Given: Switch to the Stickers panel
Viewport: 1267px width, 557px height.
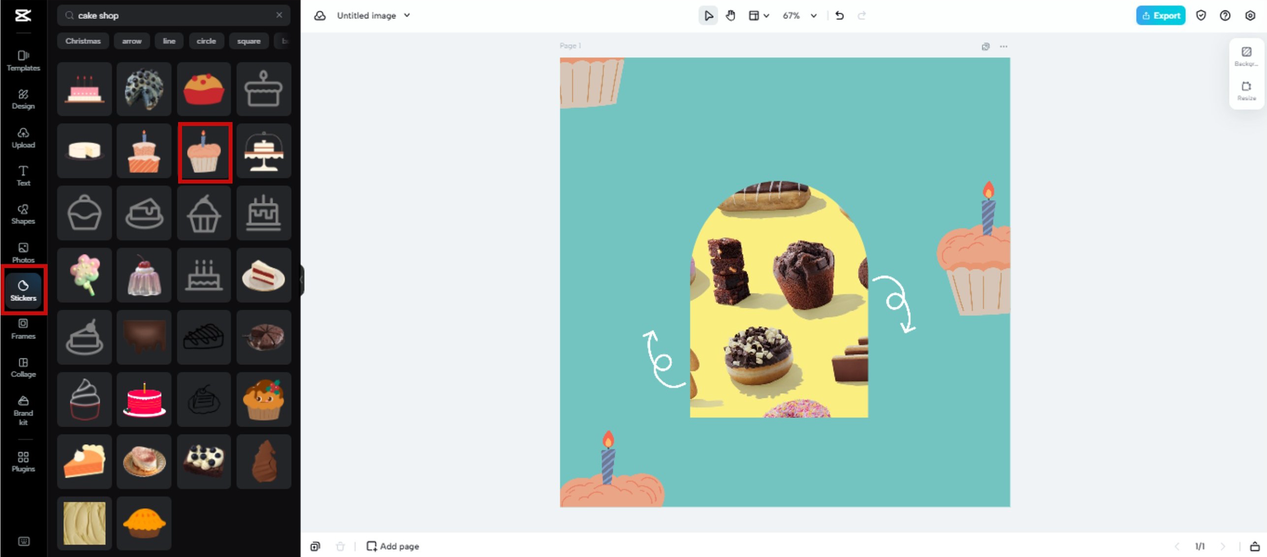Looking at the screenshot, I should [x=23, y=290].
